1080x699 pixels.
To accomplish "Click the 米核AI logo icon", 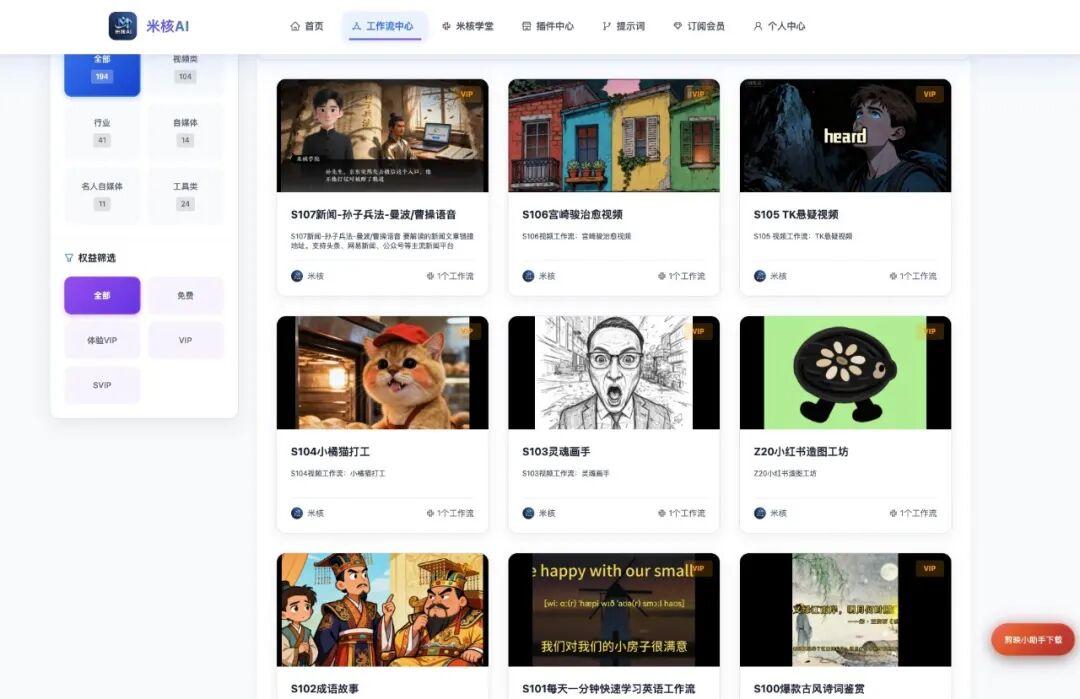I will (x=122, y=24).
